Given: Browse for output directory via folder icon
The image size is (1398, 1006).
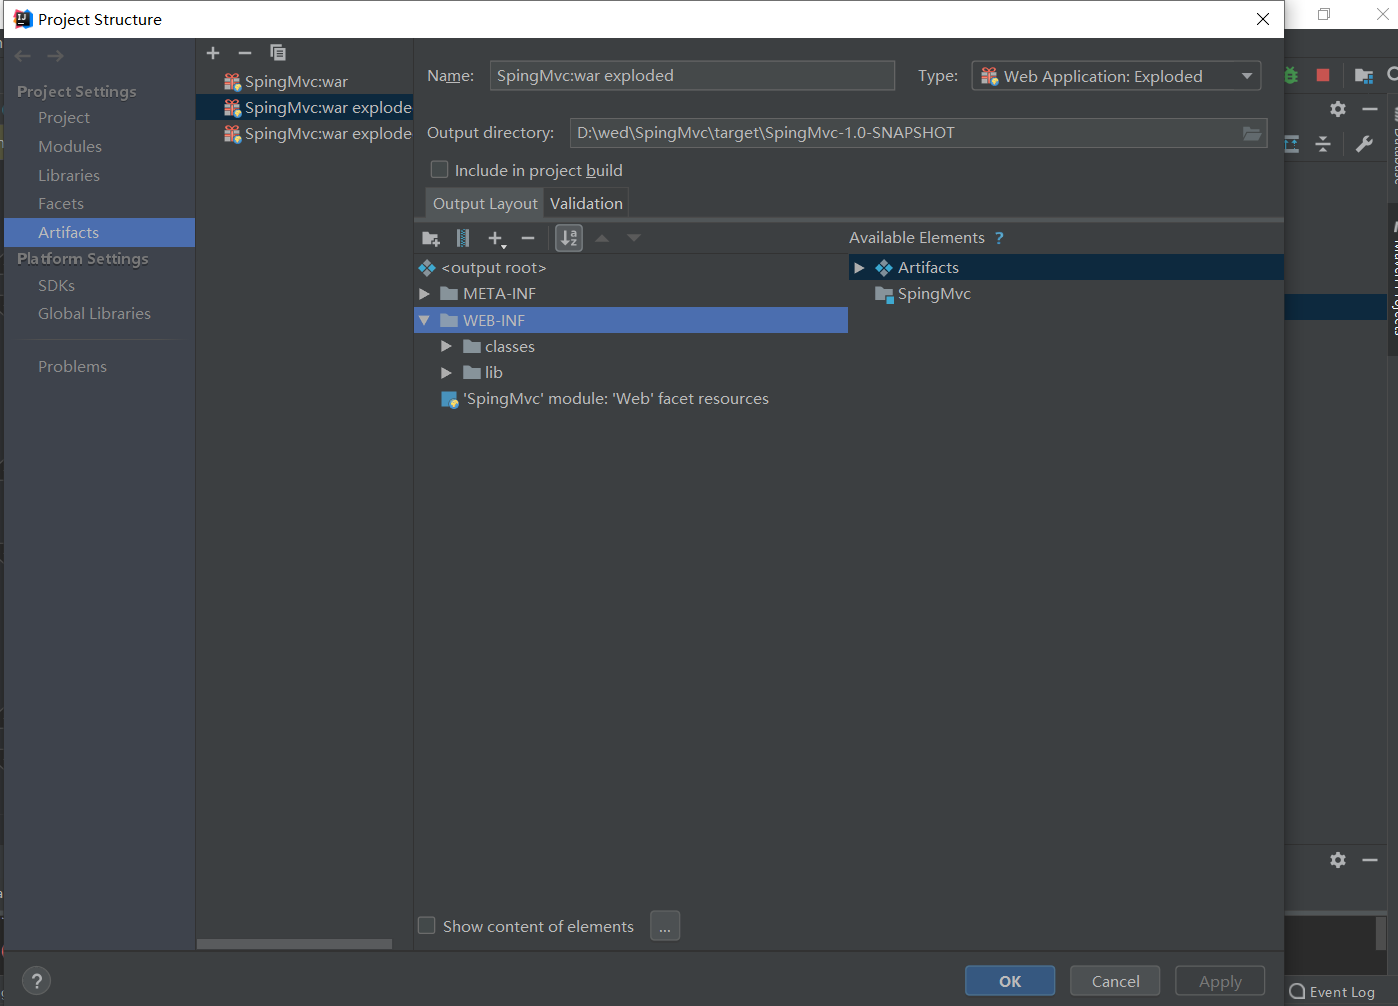Looking at the screenshot, I should click(1252, 132).
